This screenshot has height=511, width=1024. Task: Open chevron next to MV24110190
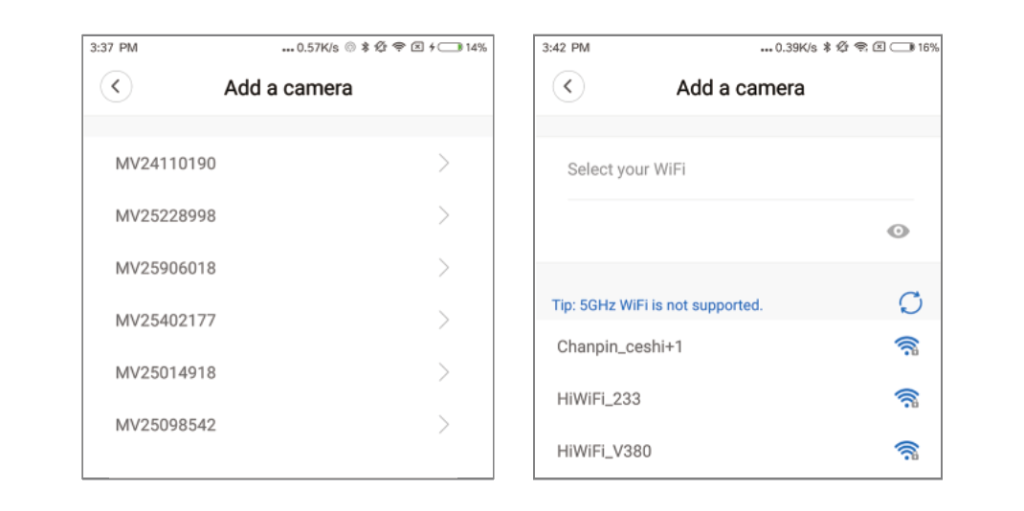tap(445, 163)
